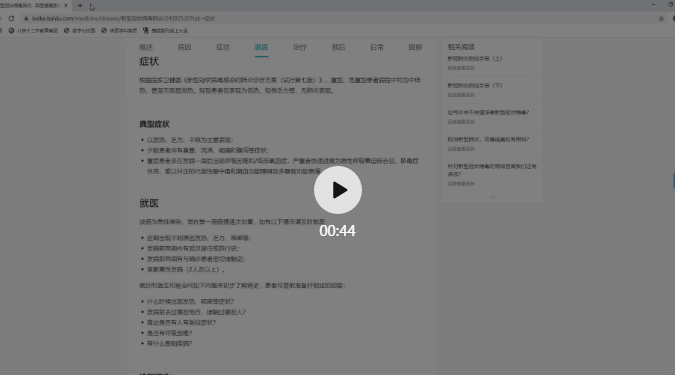Play the video with the center play button
675x375 pixels.
tap(338, 190)
